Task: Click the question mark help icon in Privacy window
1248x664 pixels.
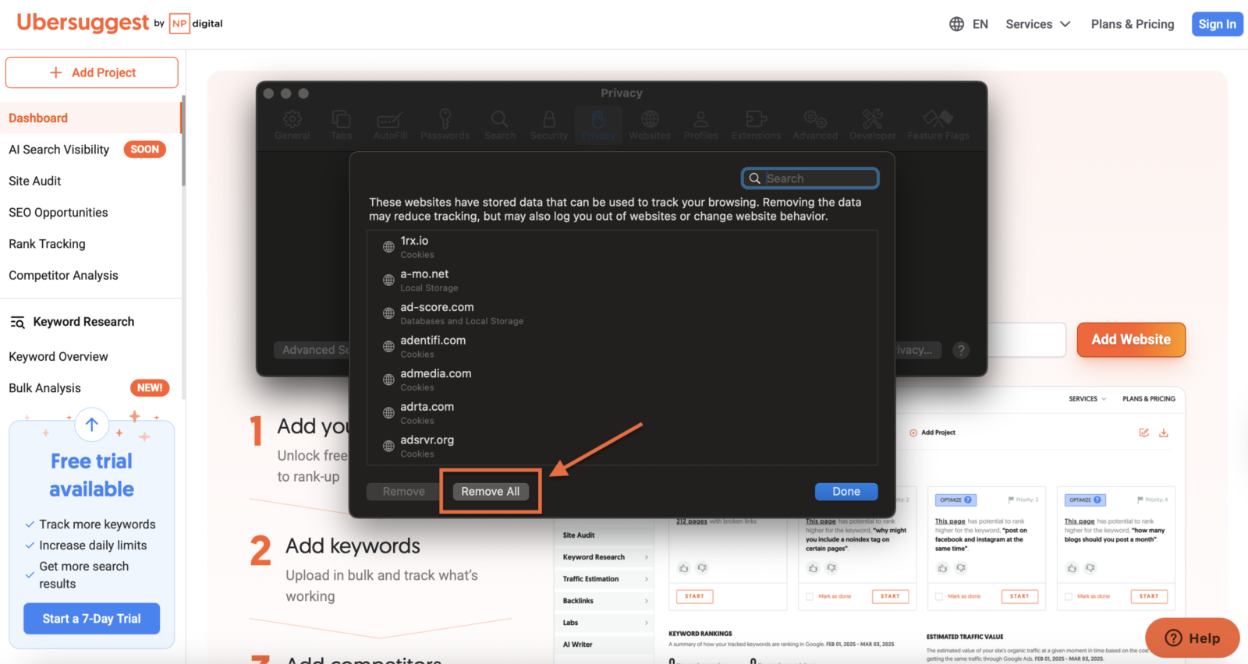Action: (961, 350)
